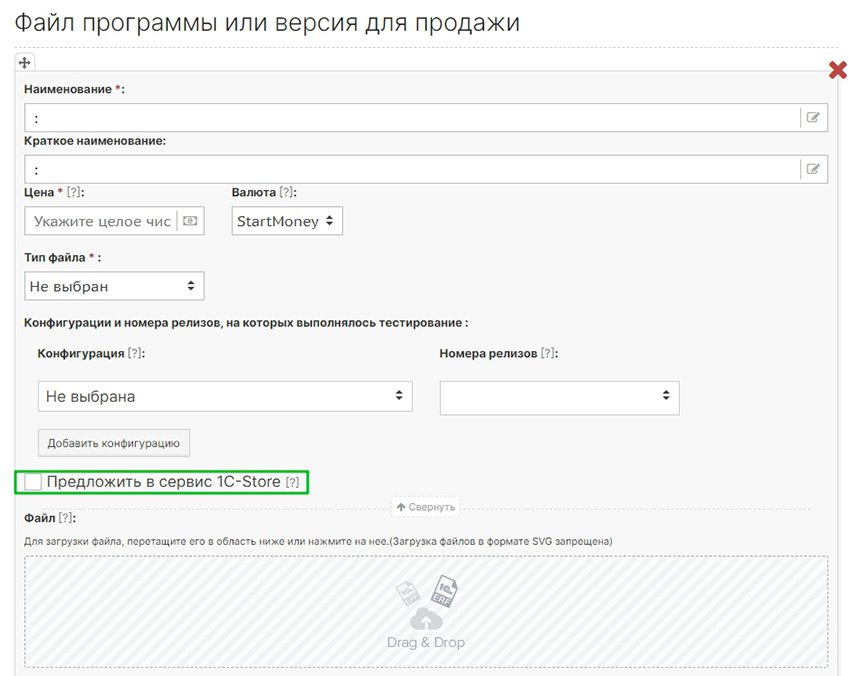Open help hint next to Номера релизов
This screenshot has width=850, height=676.
(548, 353)
